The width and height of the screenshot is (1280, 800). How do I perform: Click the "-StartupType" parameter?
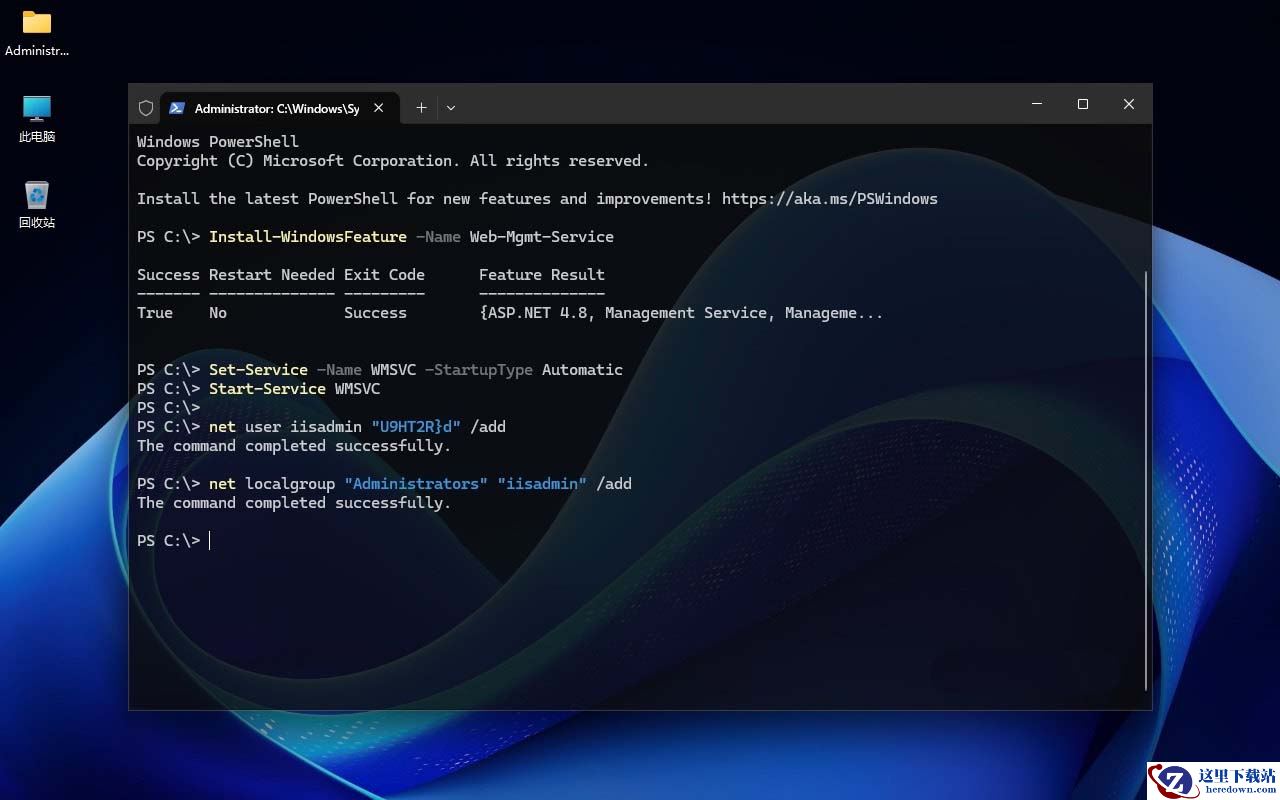479,370
